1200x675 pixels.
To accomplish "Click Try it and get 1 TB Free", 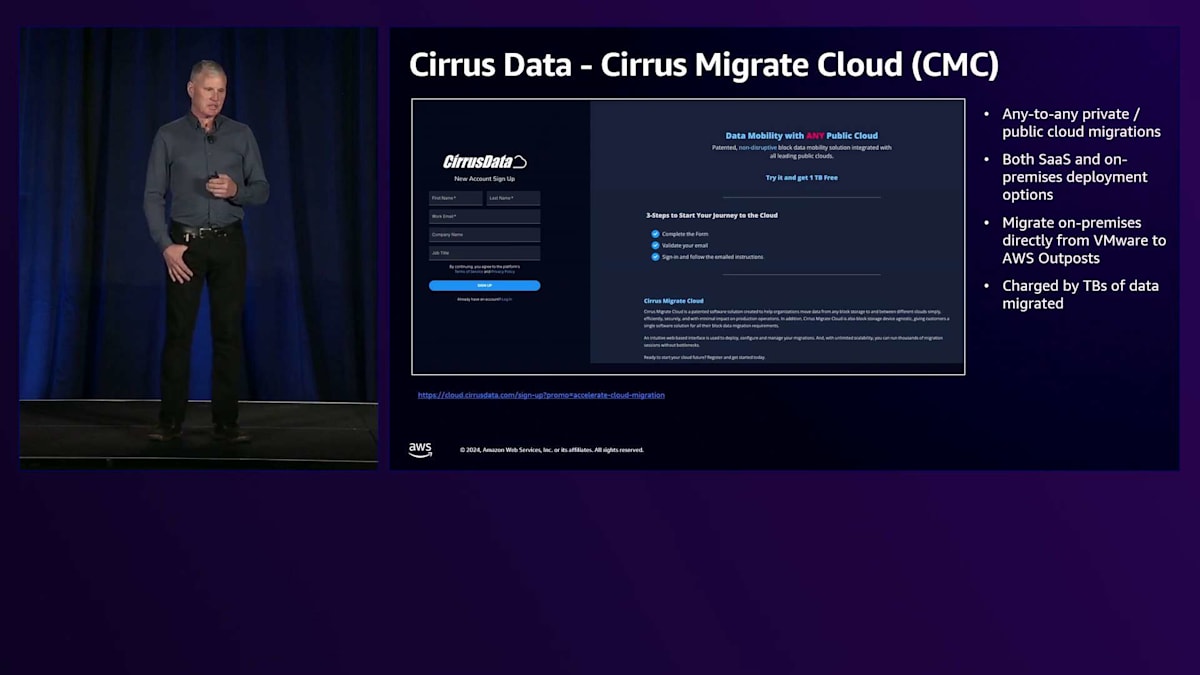I will point(802,177).
